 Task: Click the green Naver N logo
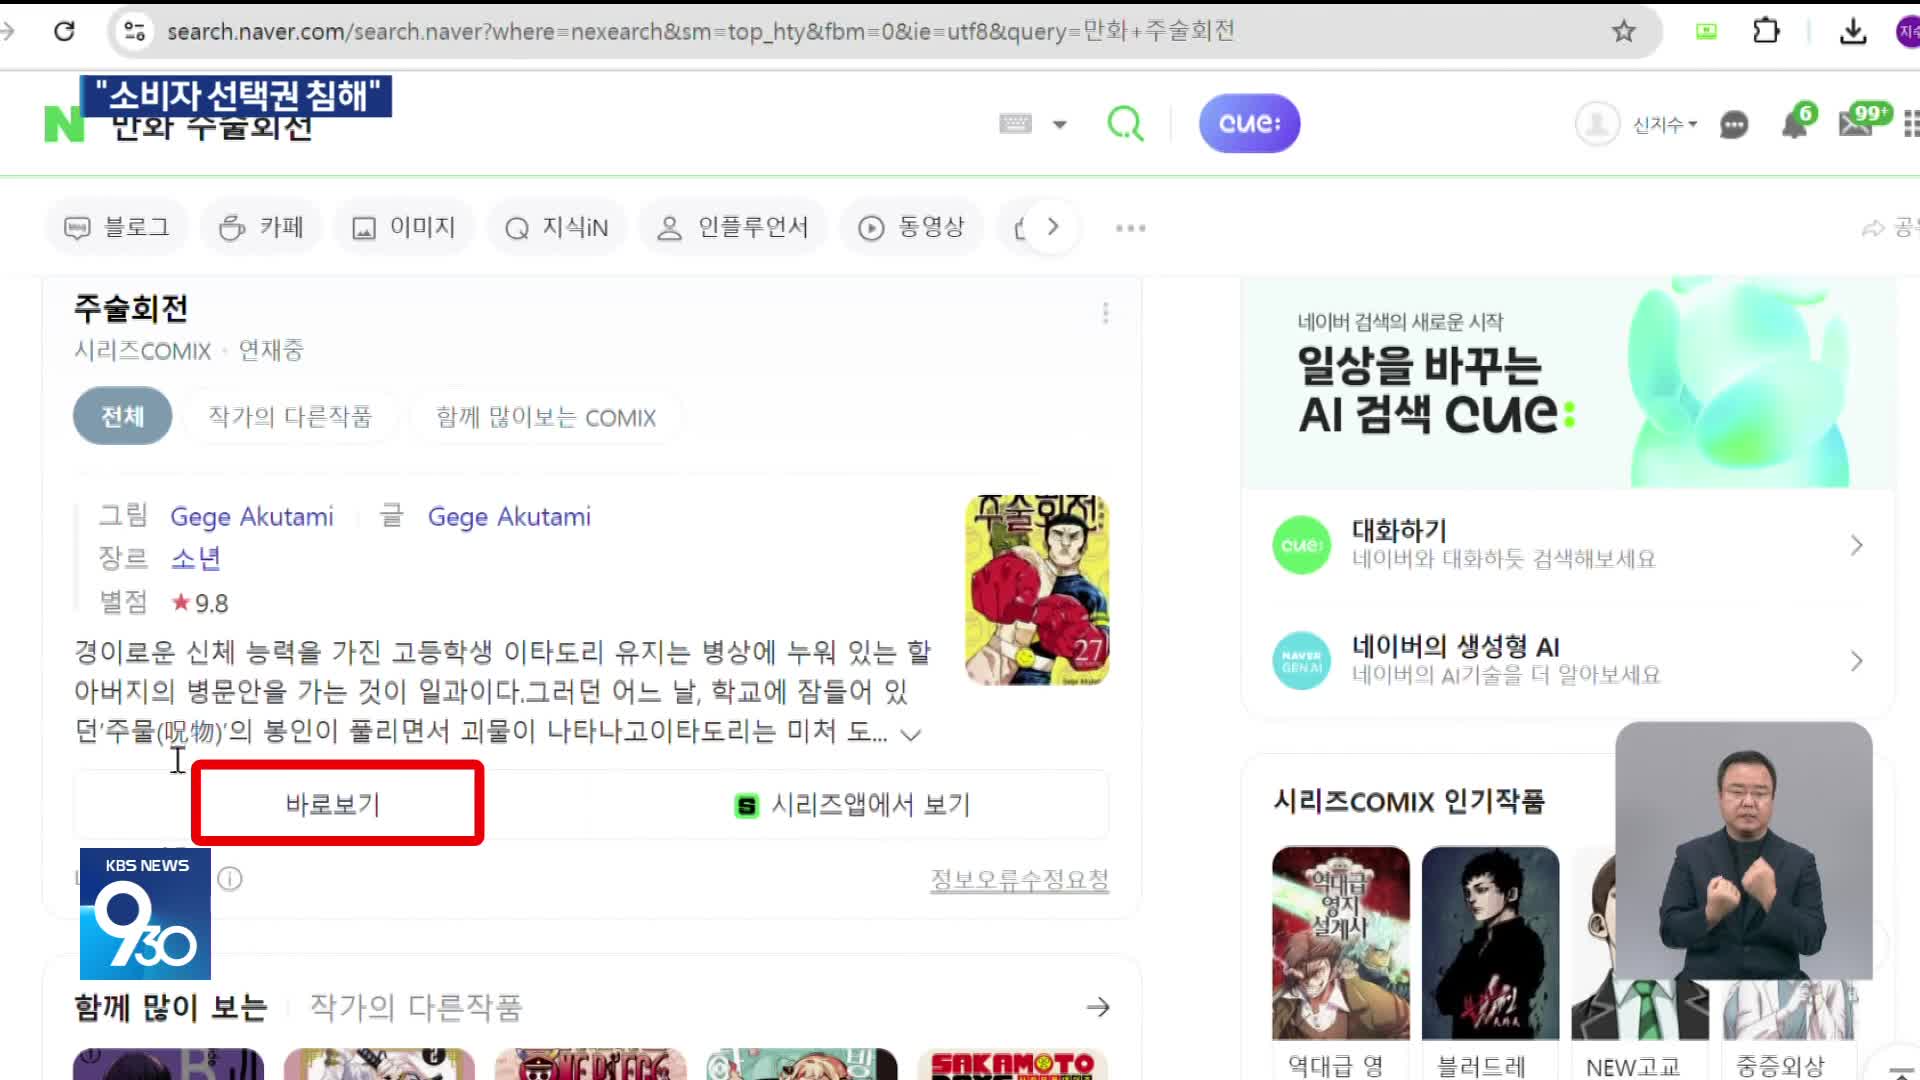click(x=64, y=124)
